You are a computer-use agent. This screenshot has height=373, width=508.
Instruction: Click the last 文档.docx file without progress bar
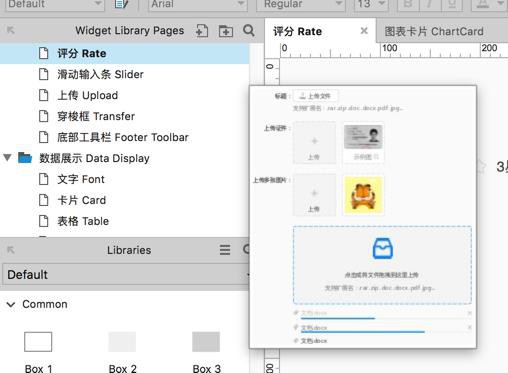click(x=314, y=341)
